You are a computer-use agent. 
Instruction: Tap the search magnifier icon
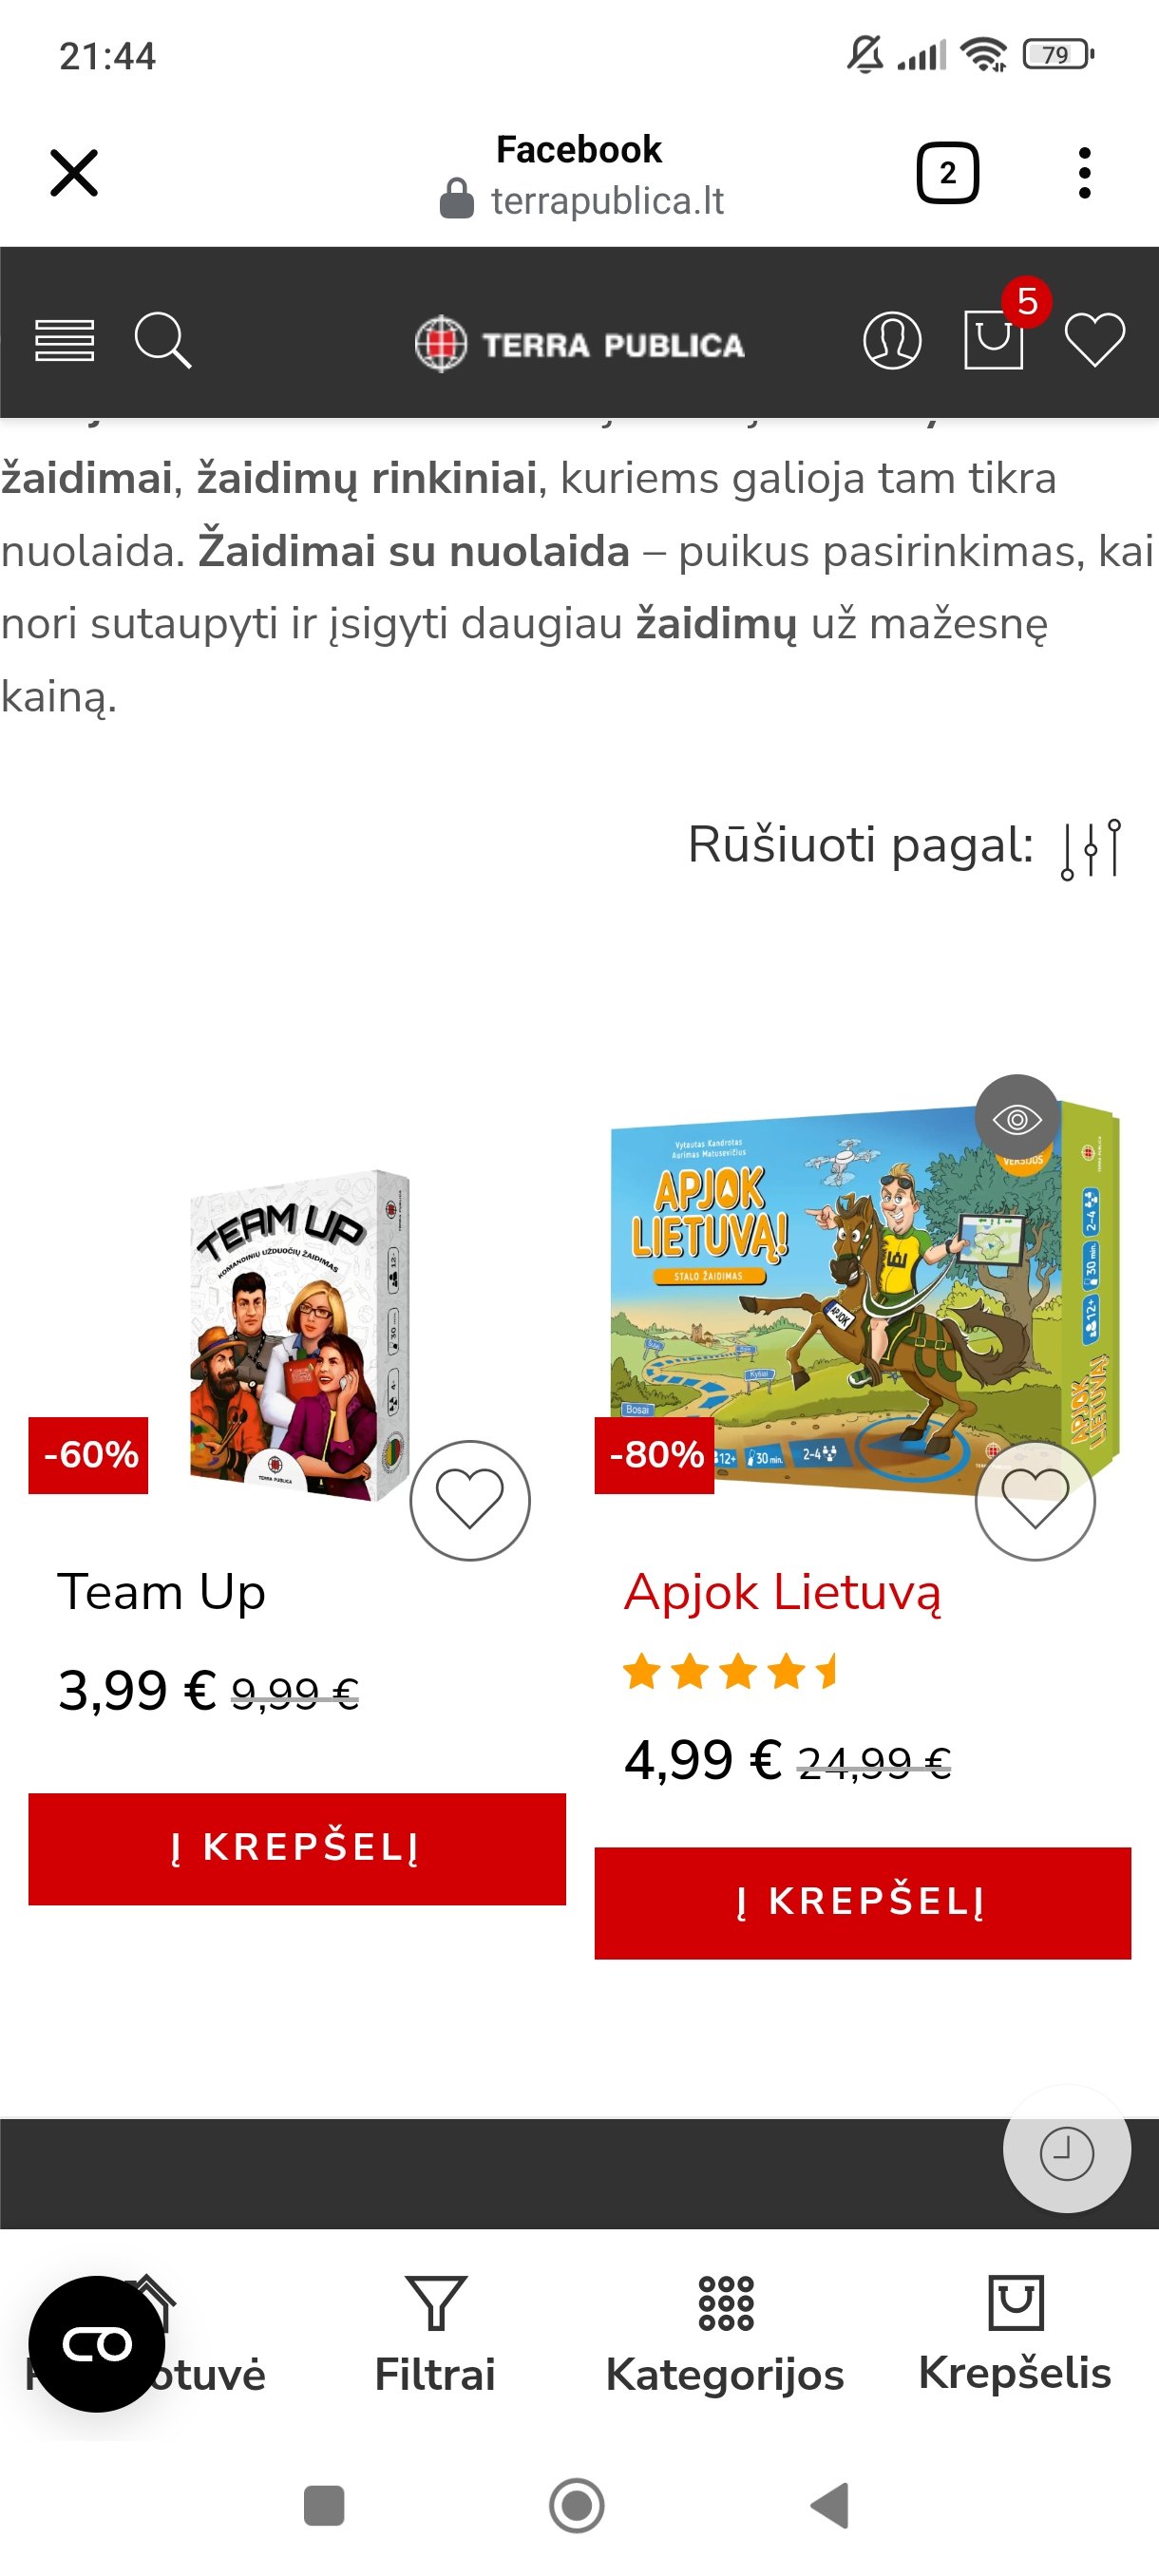[163, 341]
